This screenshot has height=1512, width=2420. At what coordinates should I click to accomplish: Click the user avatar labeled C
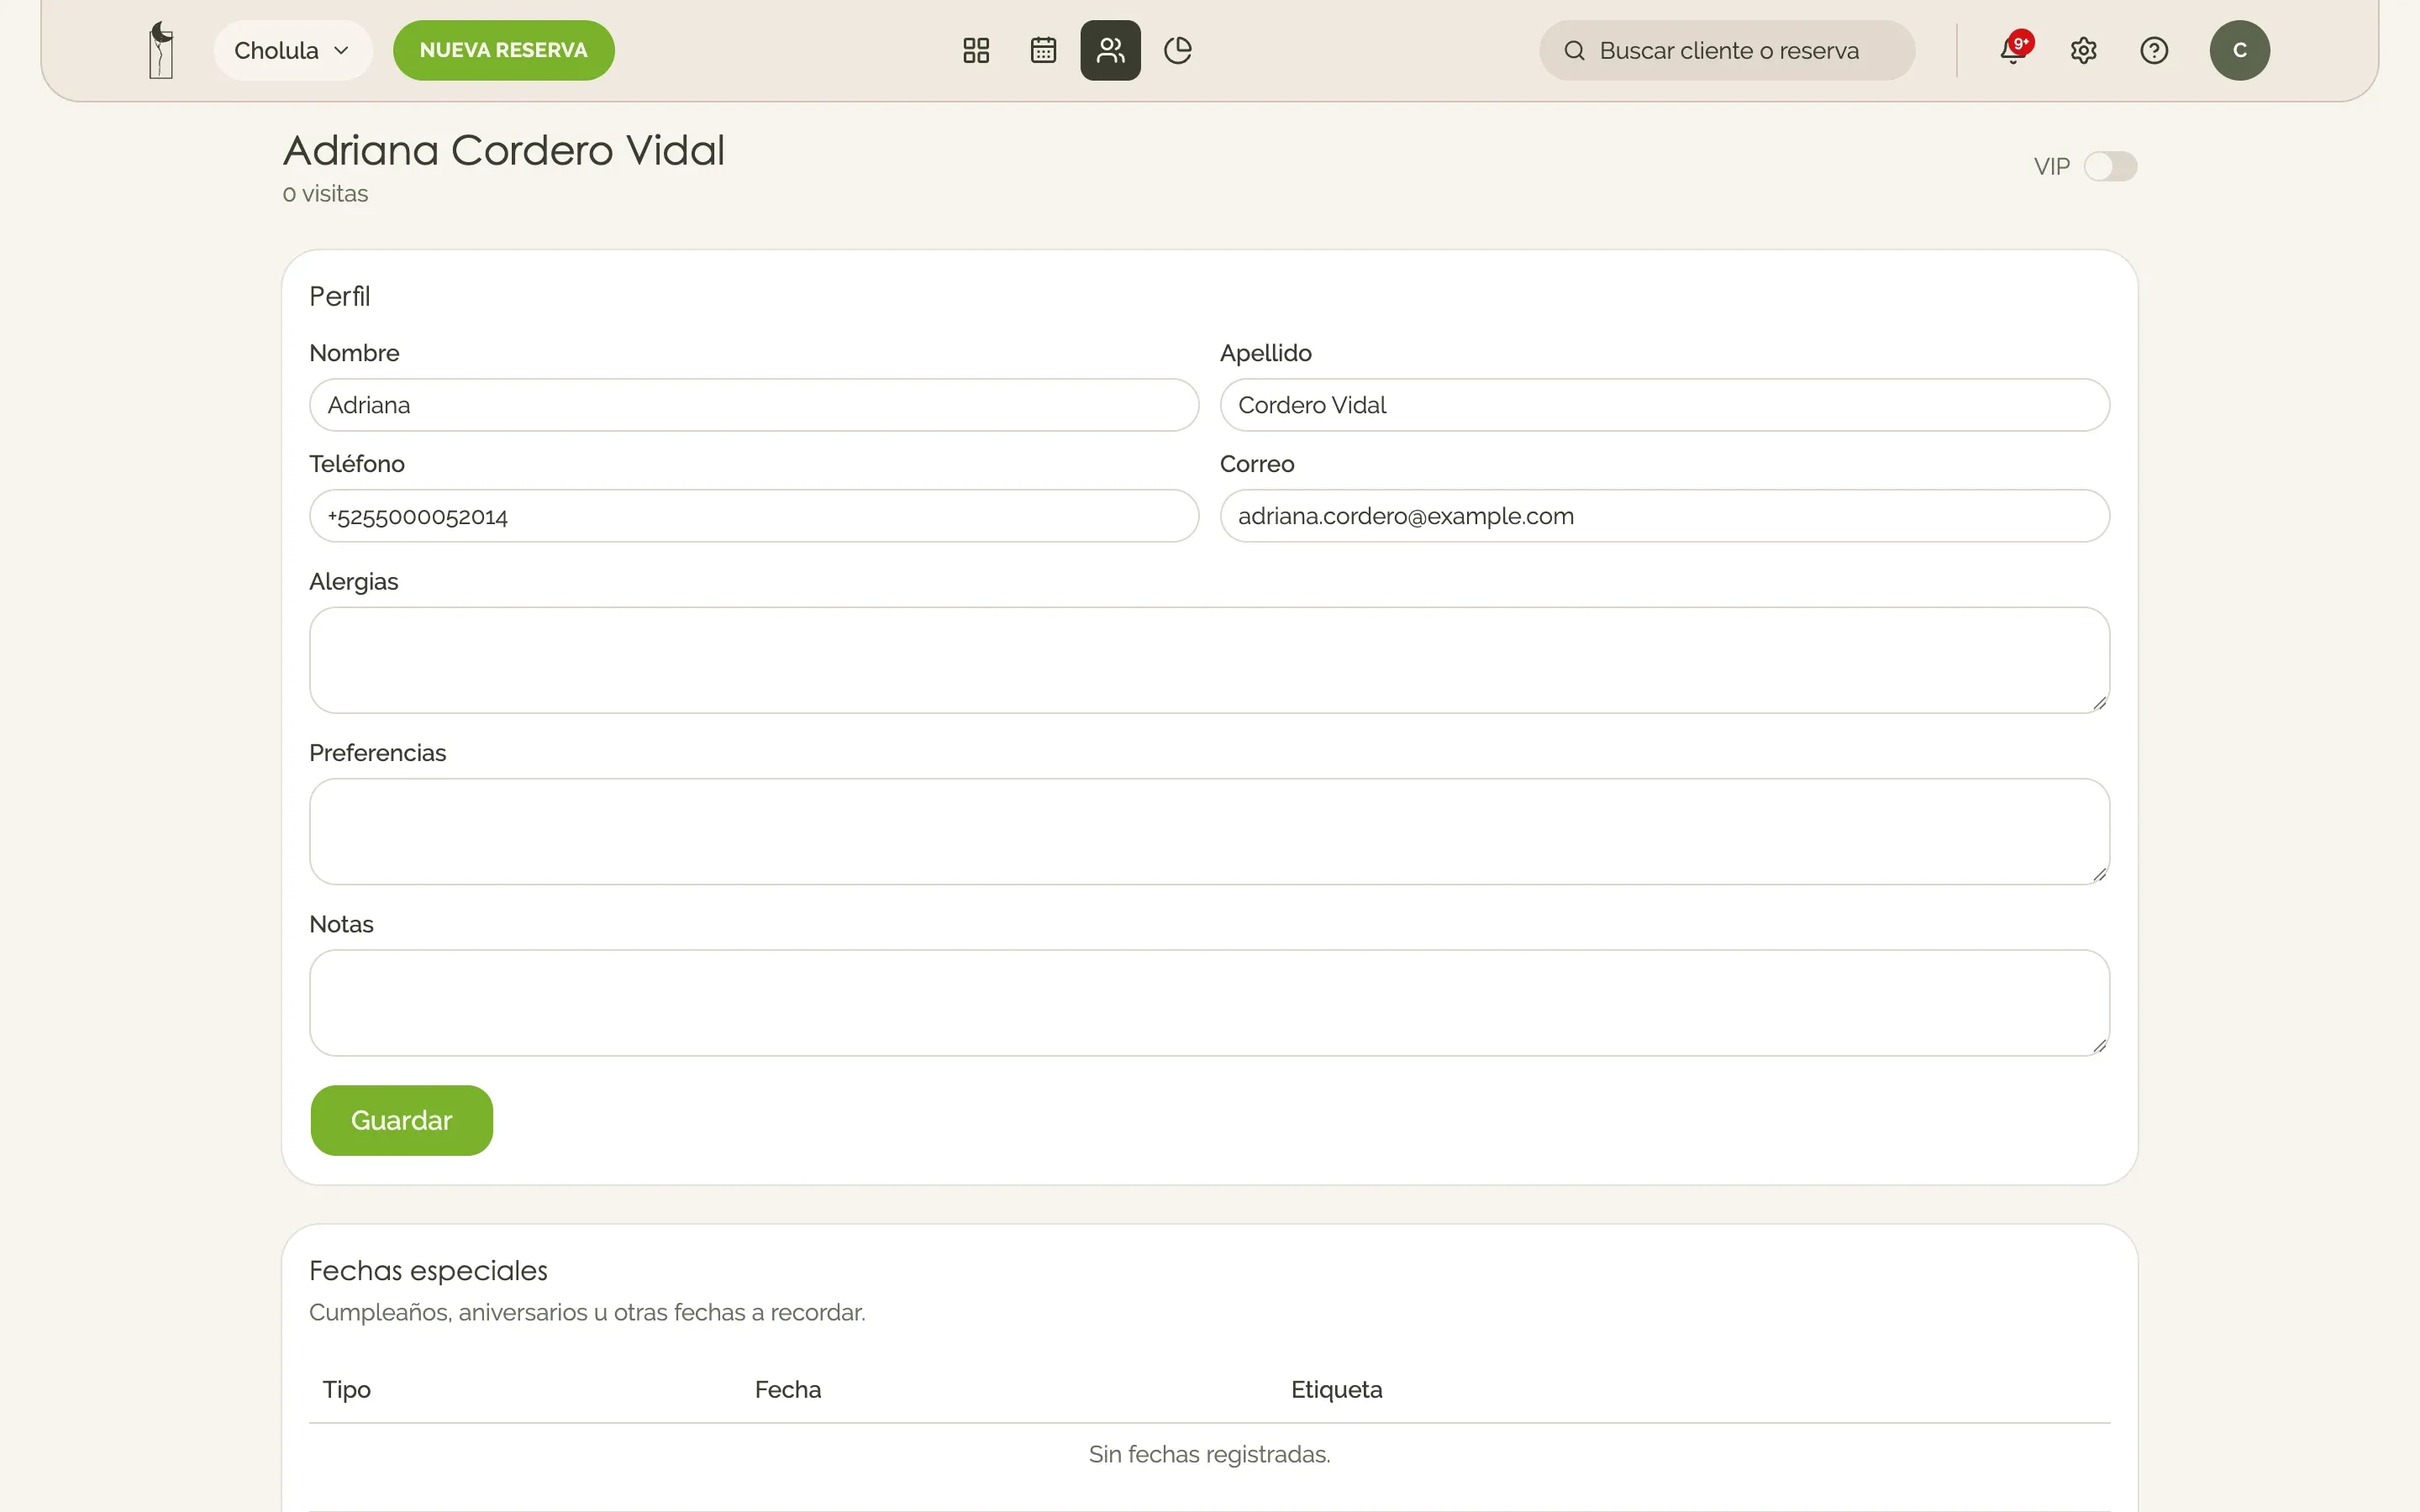click(2239, 50)
